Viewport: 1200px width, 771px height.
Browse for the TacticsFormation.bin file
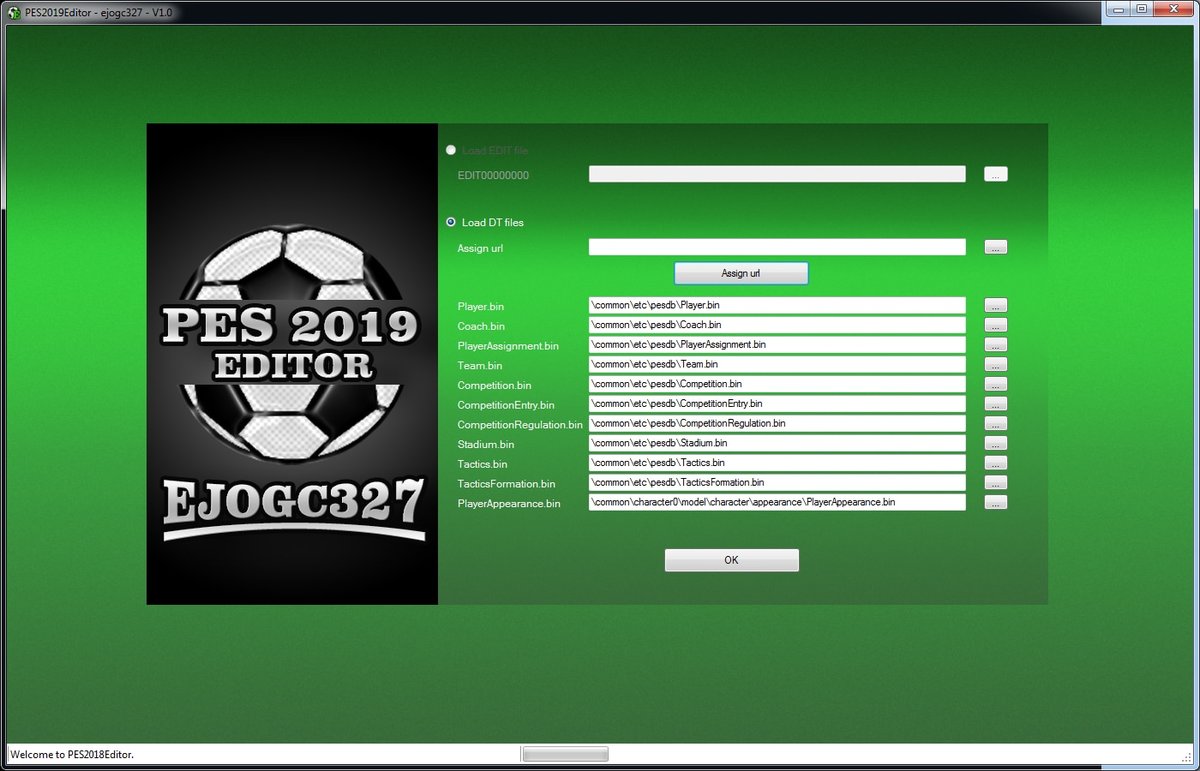click(x=995, y=483)
